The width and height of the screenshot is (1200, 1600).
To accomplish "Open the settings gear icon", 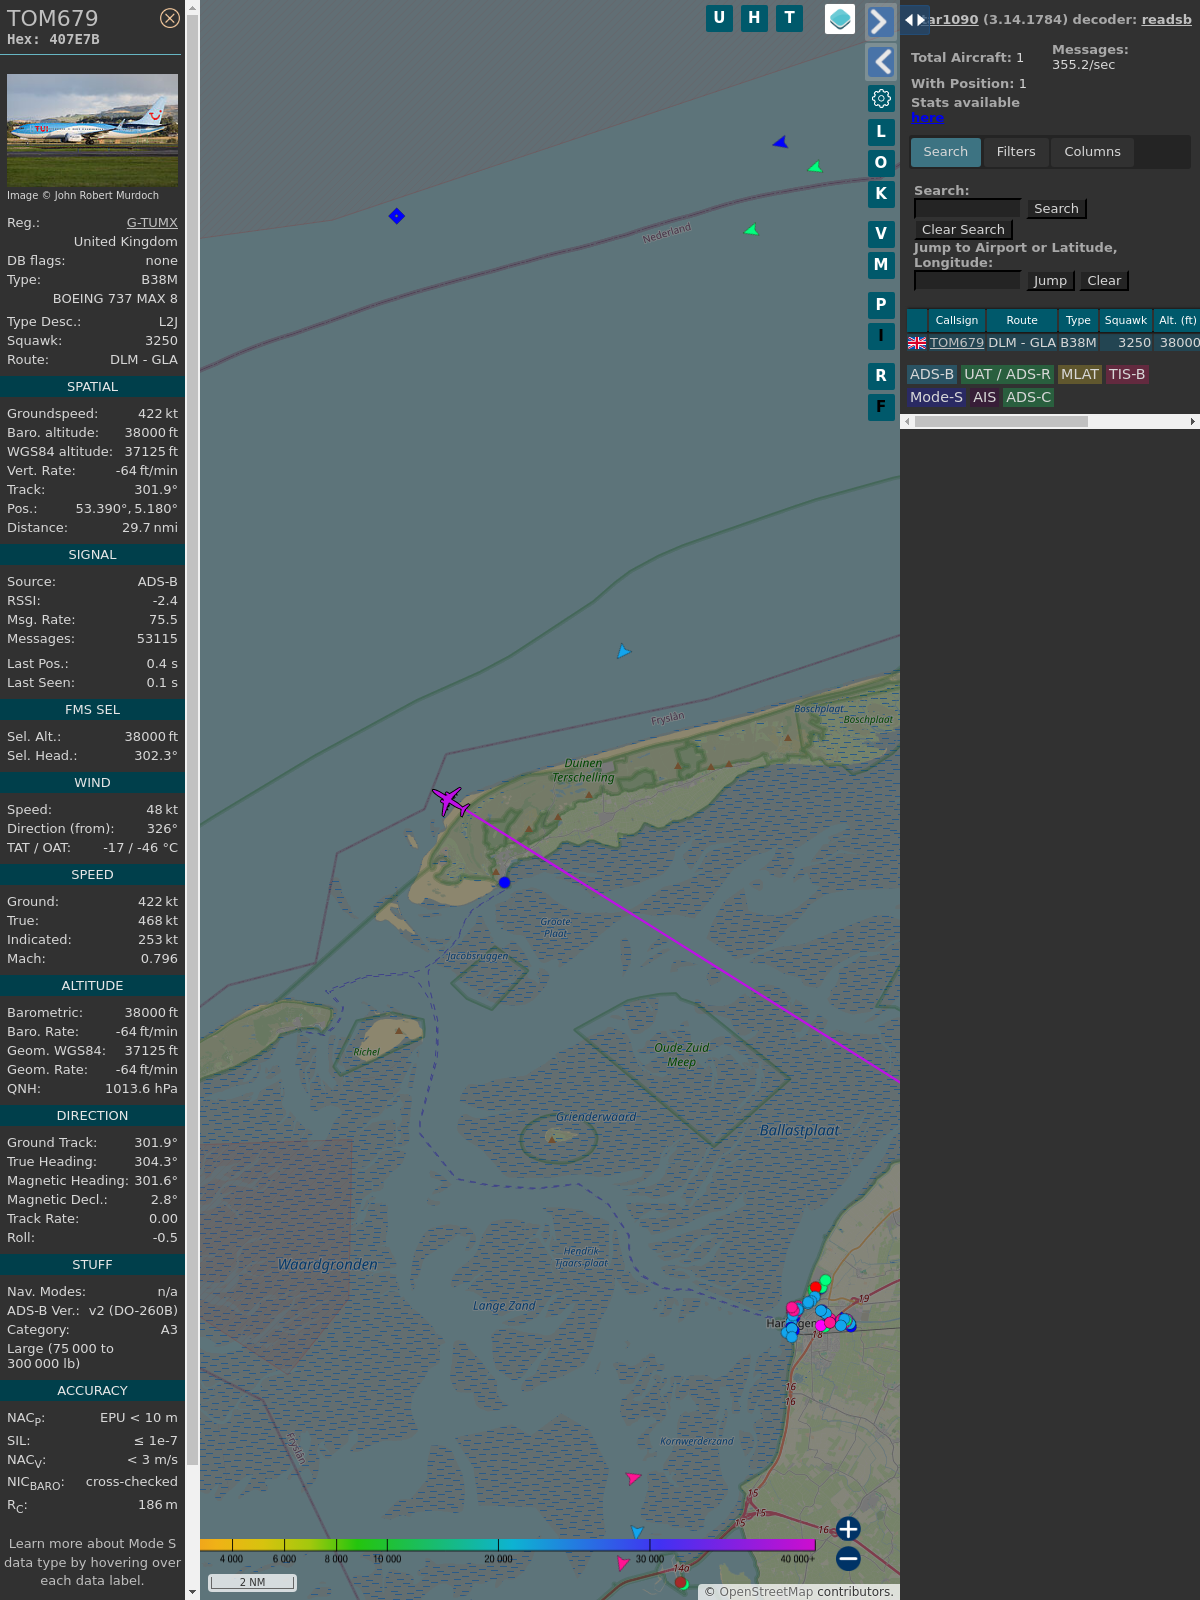I will coord(881,98).
